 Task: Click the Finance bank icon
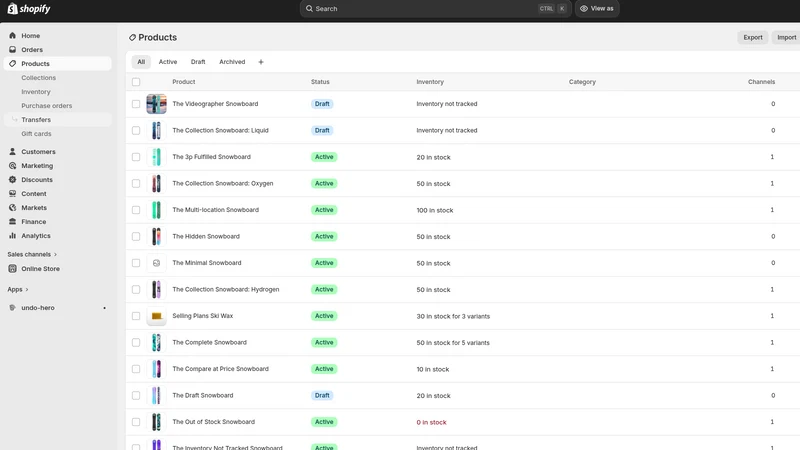point(12,221)
